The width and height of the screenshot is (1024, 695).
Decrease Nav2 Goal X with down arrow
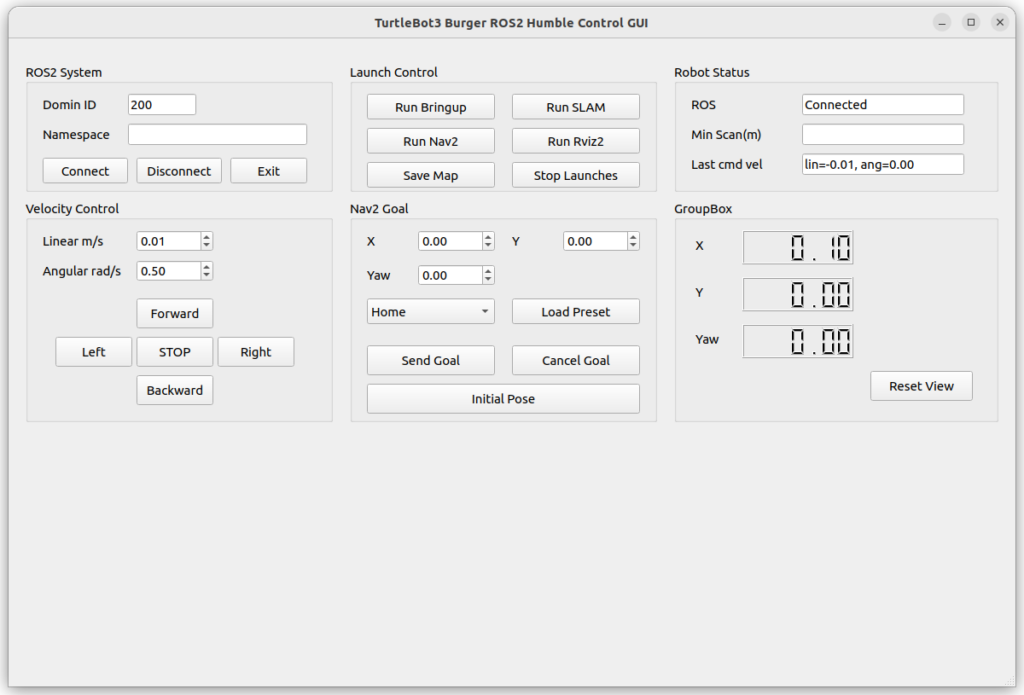pyautogui.click(x=488, y=246)
